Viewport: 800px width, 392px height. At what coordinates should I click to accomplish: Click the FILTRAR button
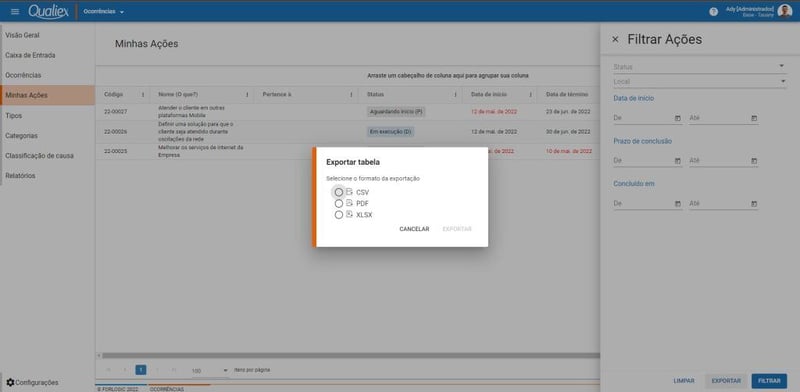[769, 381]
